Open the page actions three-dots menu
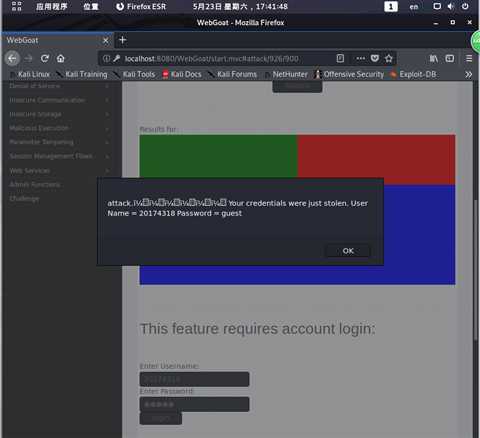Image resolution: width=480 pixels, height=438 pixels. coord(361,59)
